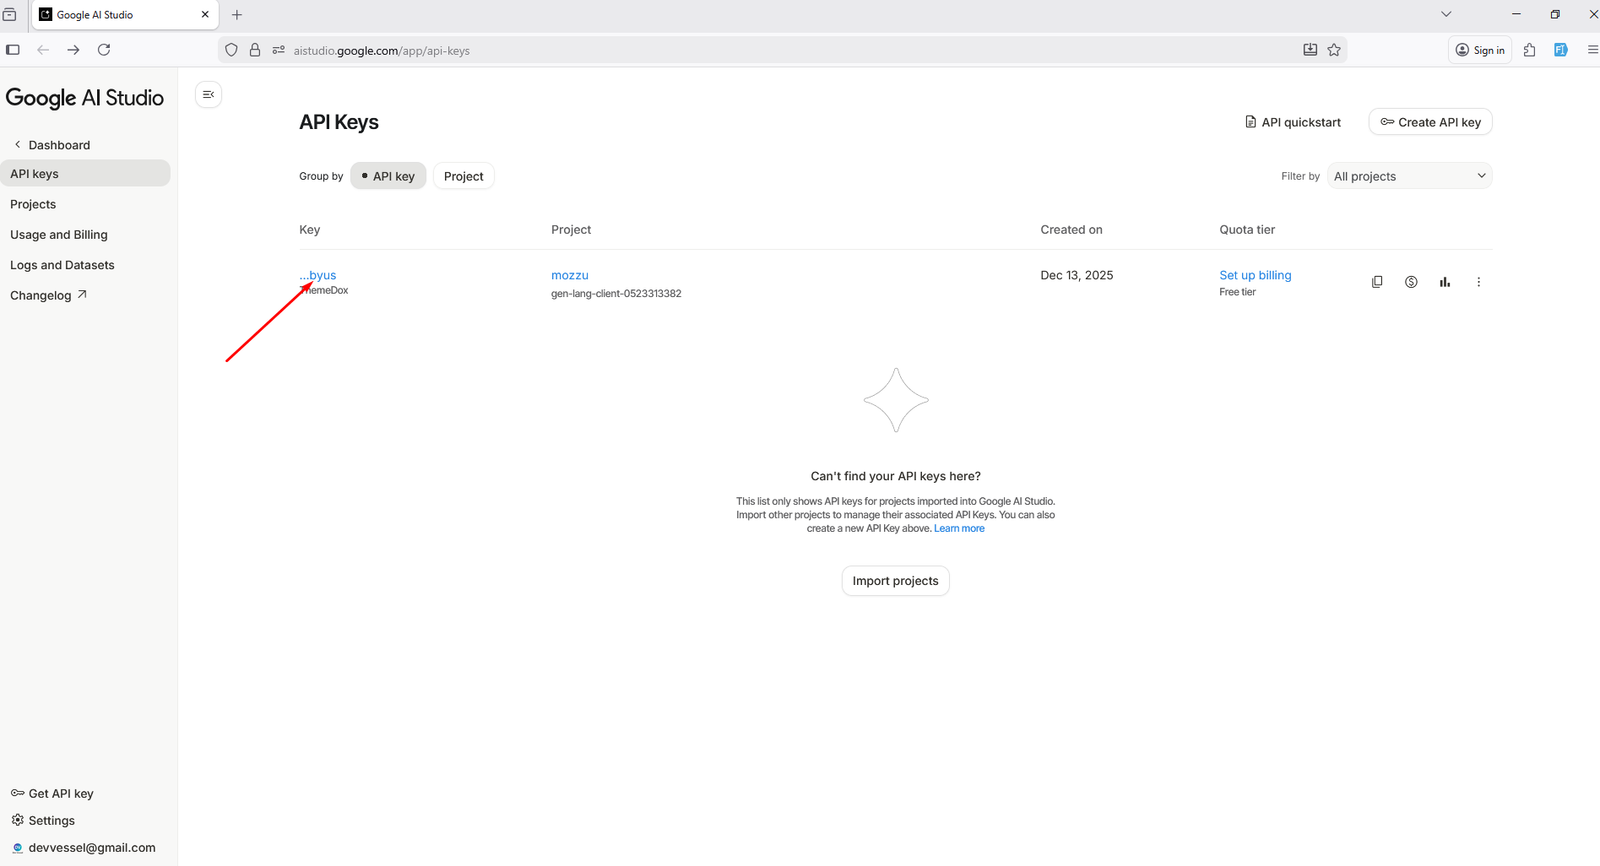Open API quickstart guide
Screen dimensions: 1600x866
[x=1292, y=122]
